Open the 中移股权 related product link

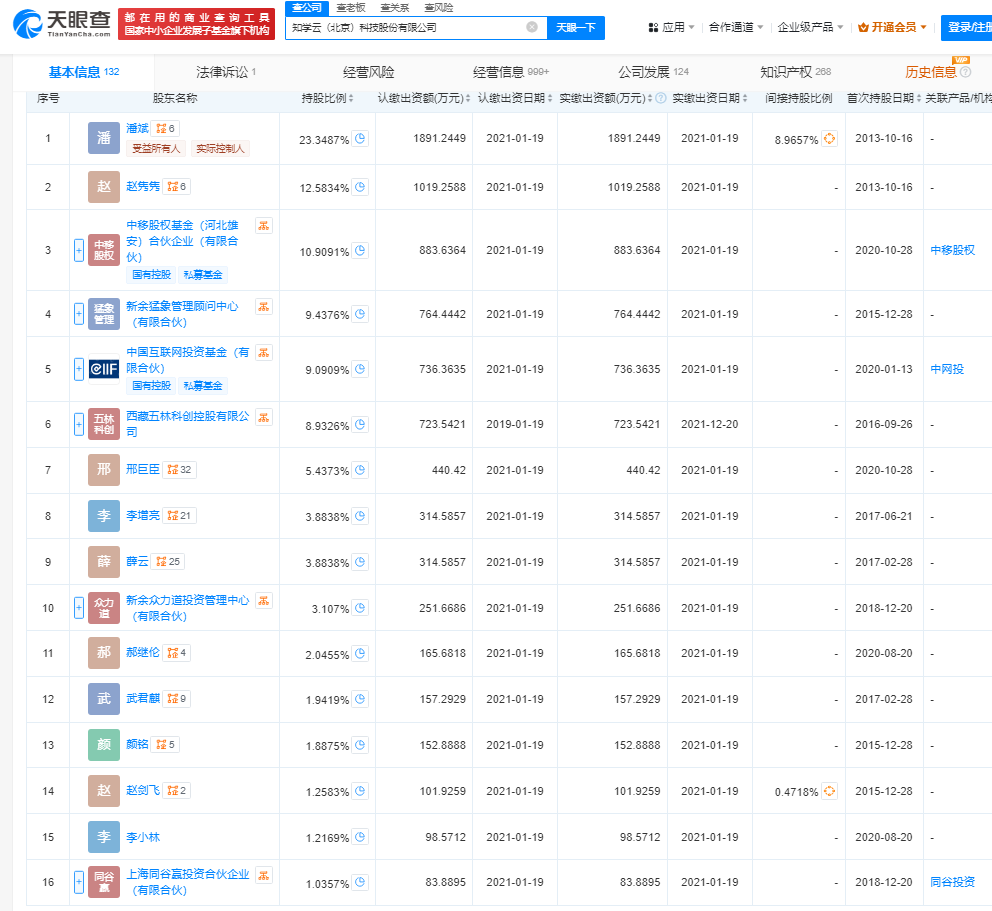tap(953, 251)
